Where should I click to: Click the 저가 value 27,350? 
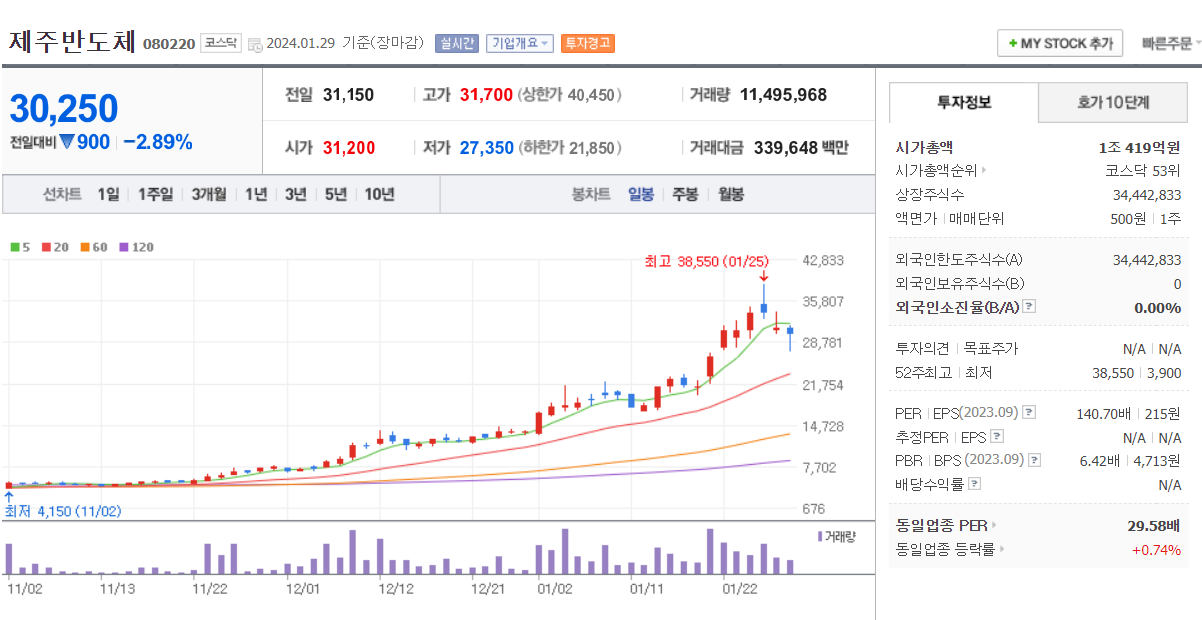tap(487, 148)
